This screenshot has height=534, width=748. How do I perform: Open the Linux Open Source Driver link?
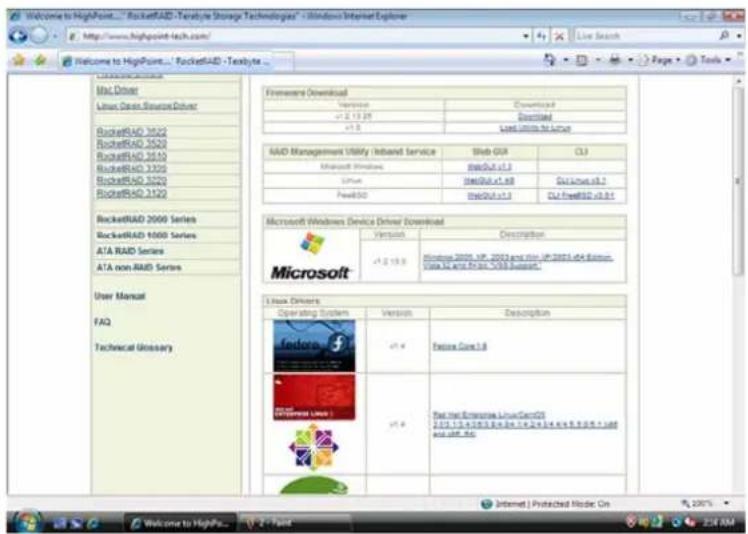coord(146,106)
